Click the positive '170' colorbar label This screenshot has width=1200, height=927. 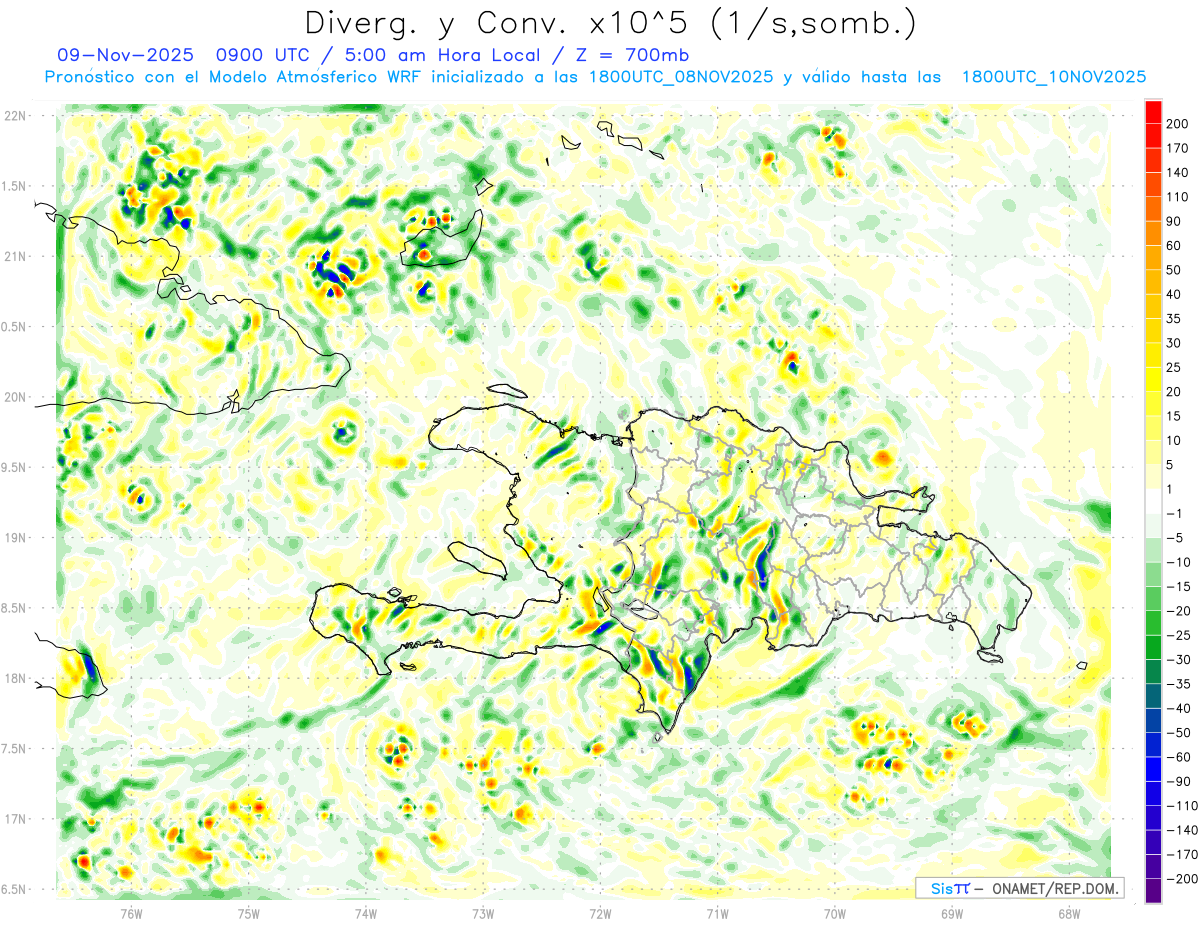pos(1177,148)
